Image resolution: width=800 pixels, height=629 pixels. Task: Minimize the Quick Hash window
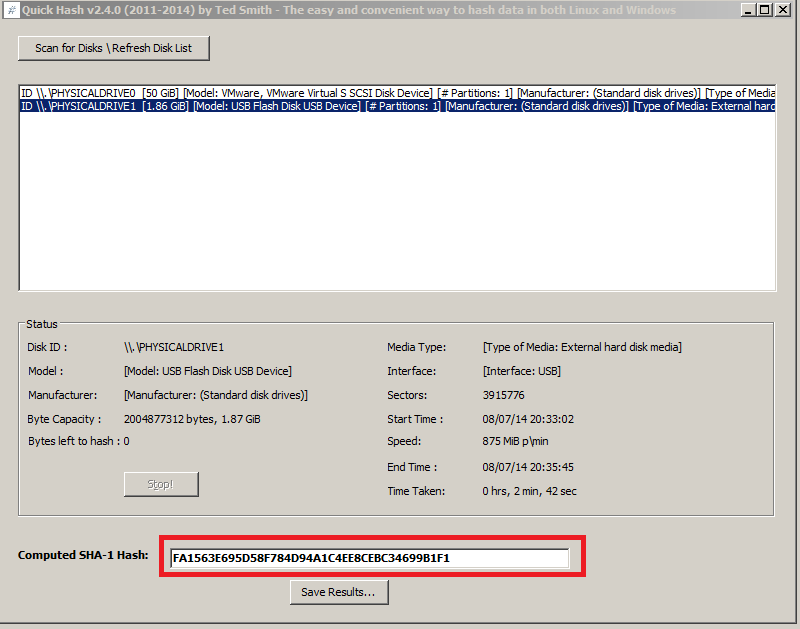tap(748, 10)
